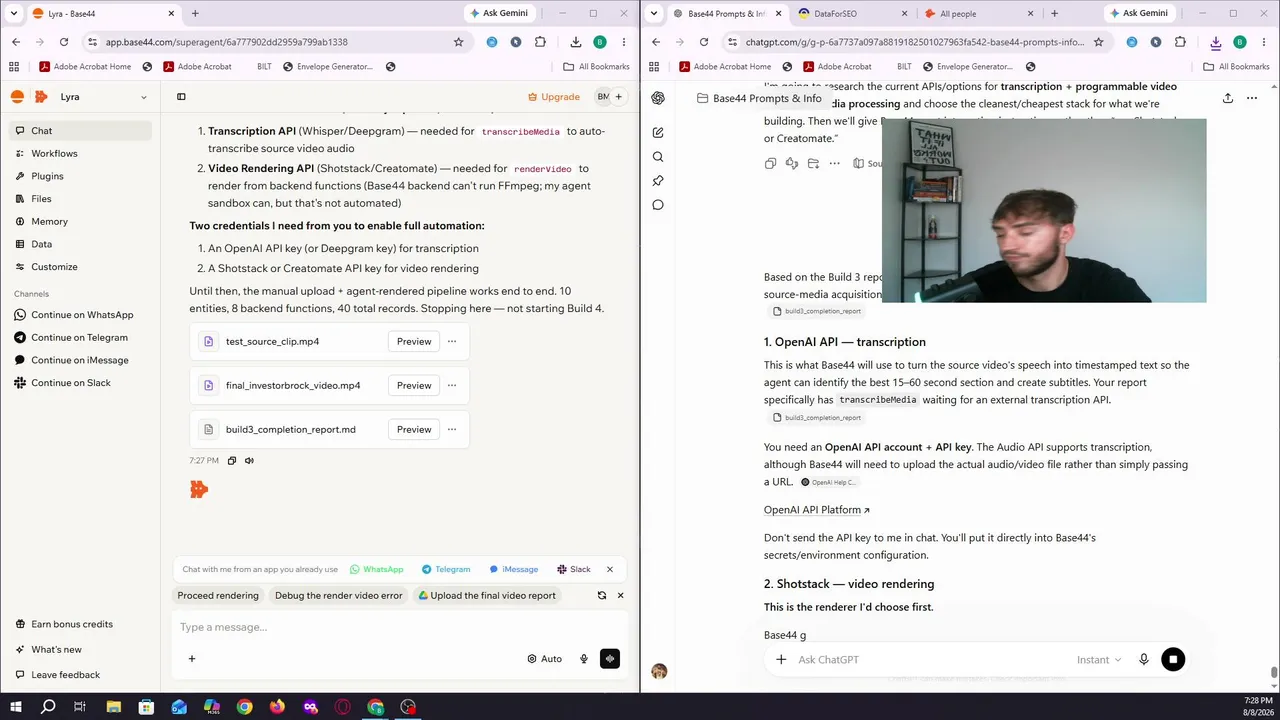
Task: Open Customize in the Base44 sidebar
Action: click(80, 267)
